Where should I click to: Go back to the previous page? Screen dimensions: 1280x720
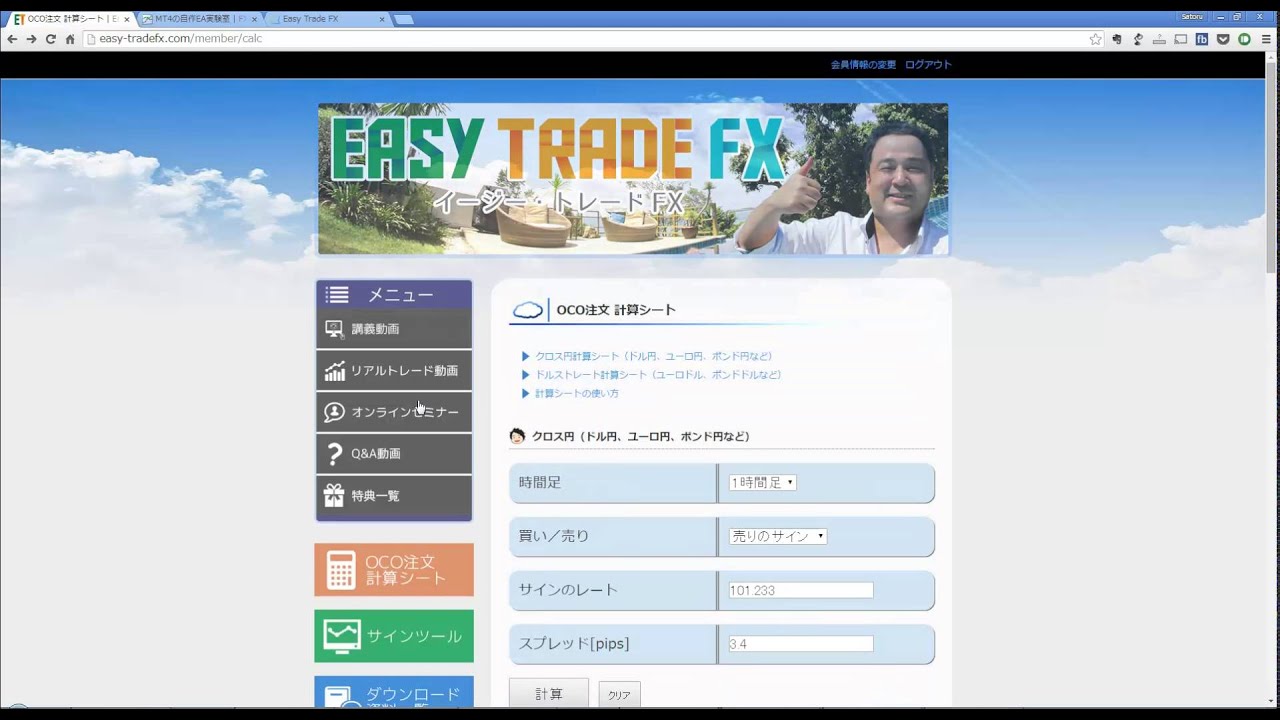[x=12, y=39]
